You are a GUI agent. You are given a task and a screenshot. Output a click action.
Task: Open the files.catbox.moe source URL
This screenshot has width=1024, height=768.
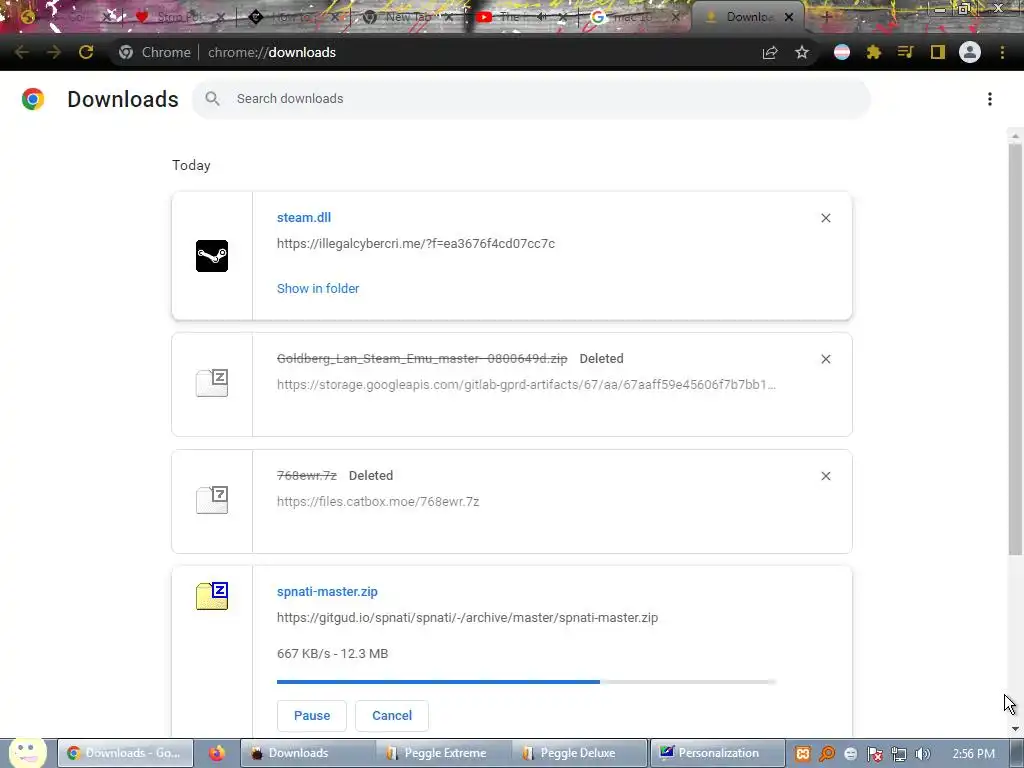pyautogui.click(x=378, y=502)
